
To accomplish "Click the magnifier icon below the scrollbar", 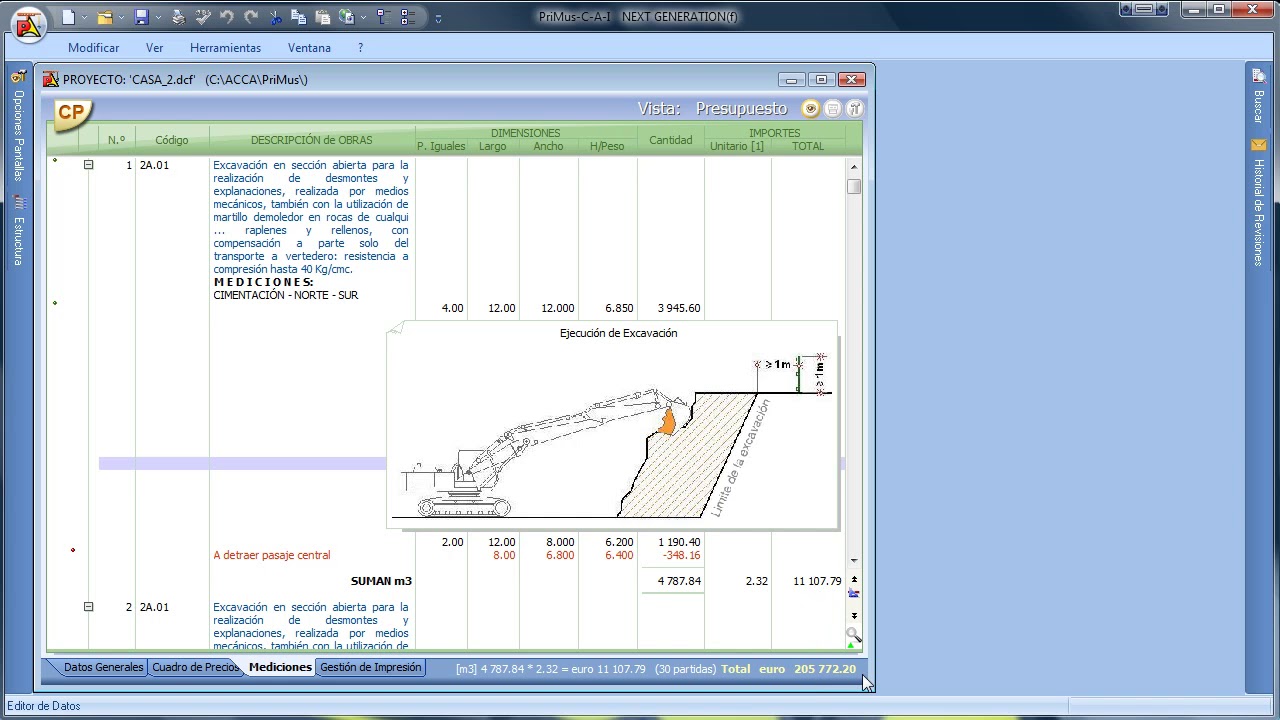I will 853,635.
